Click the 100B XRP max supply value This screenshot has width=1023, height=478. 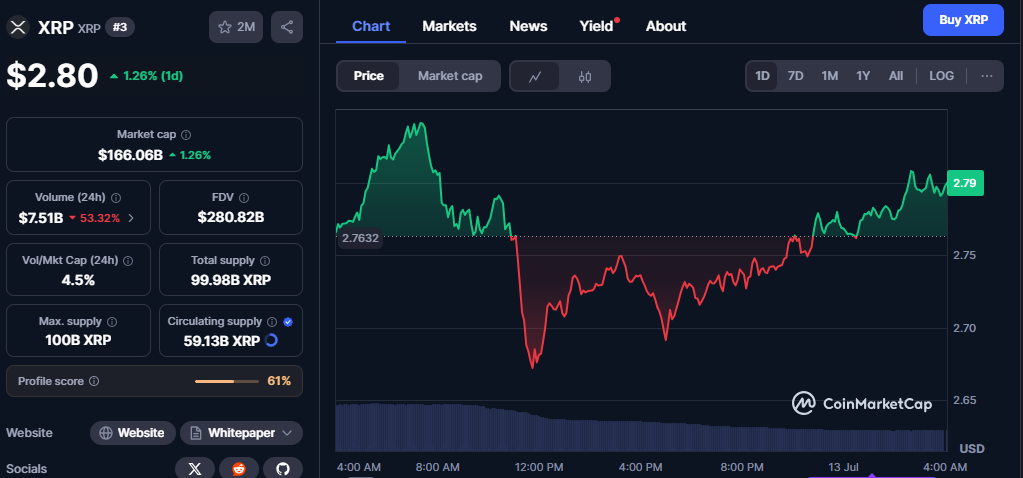tap(78, 340)
